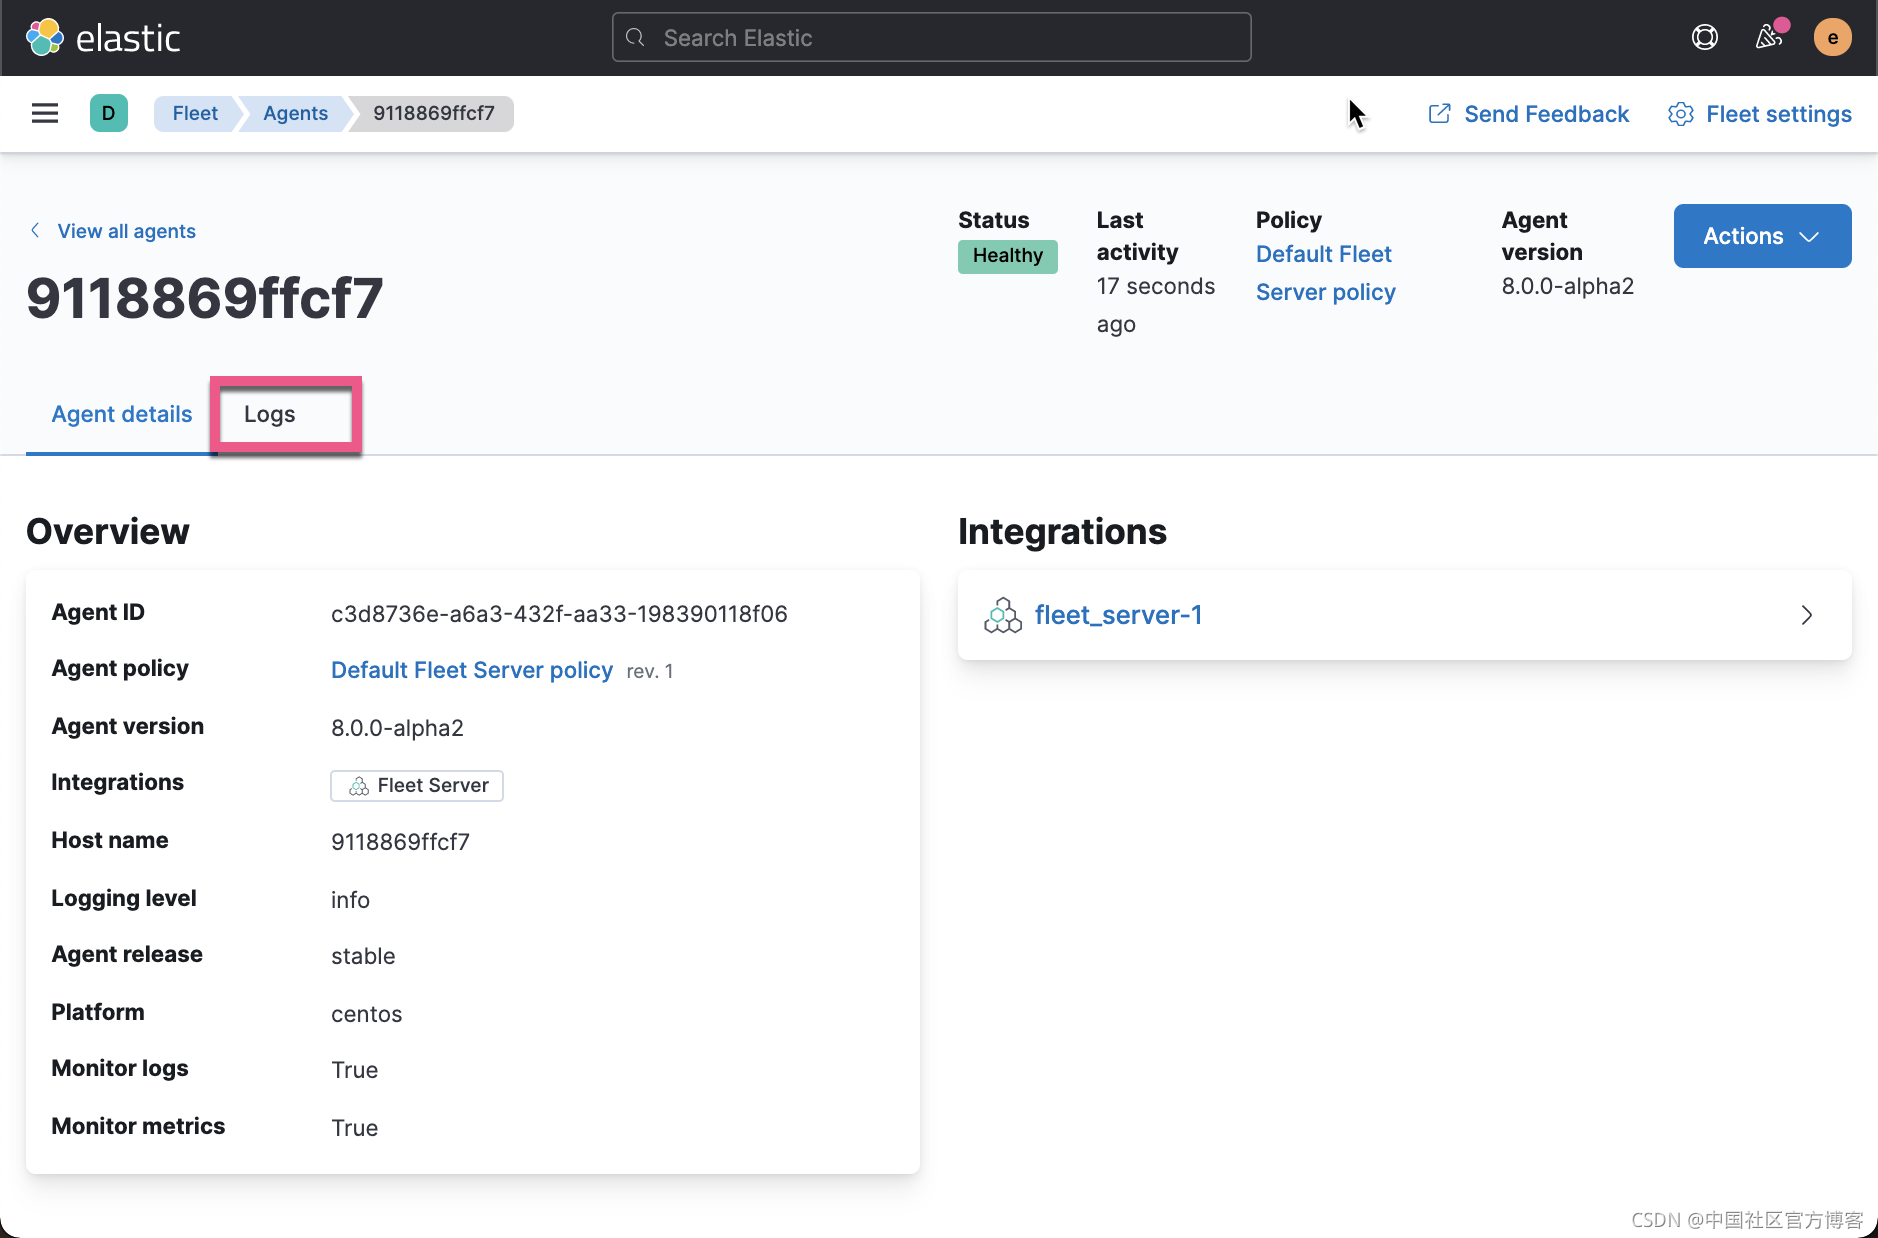Image resolution: width=1878 pixels, height=1238 pixels.
Task: Click the back chevron beside View all agents
Action: point(35,231)
